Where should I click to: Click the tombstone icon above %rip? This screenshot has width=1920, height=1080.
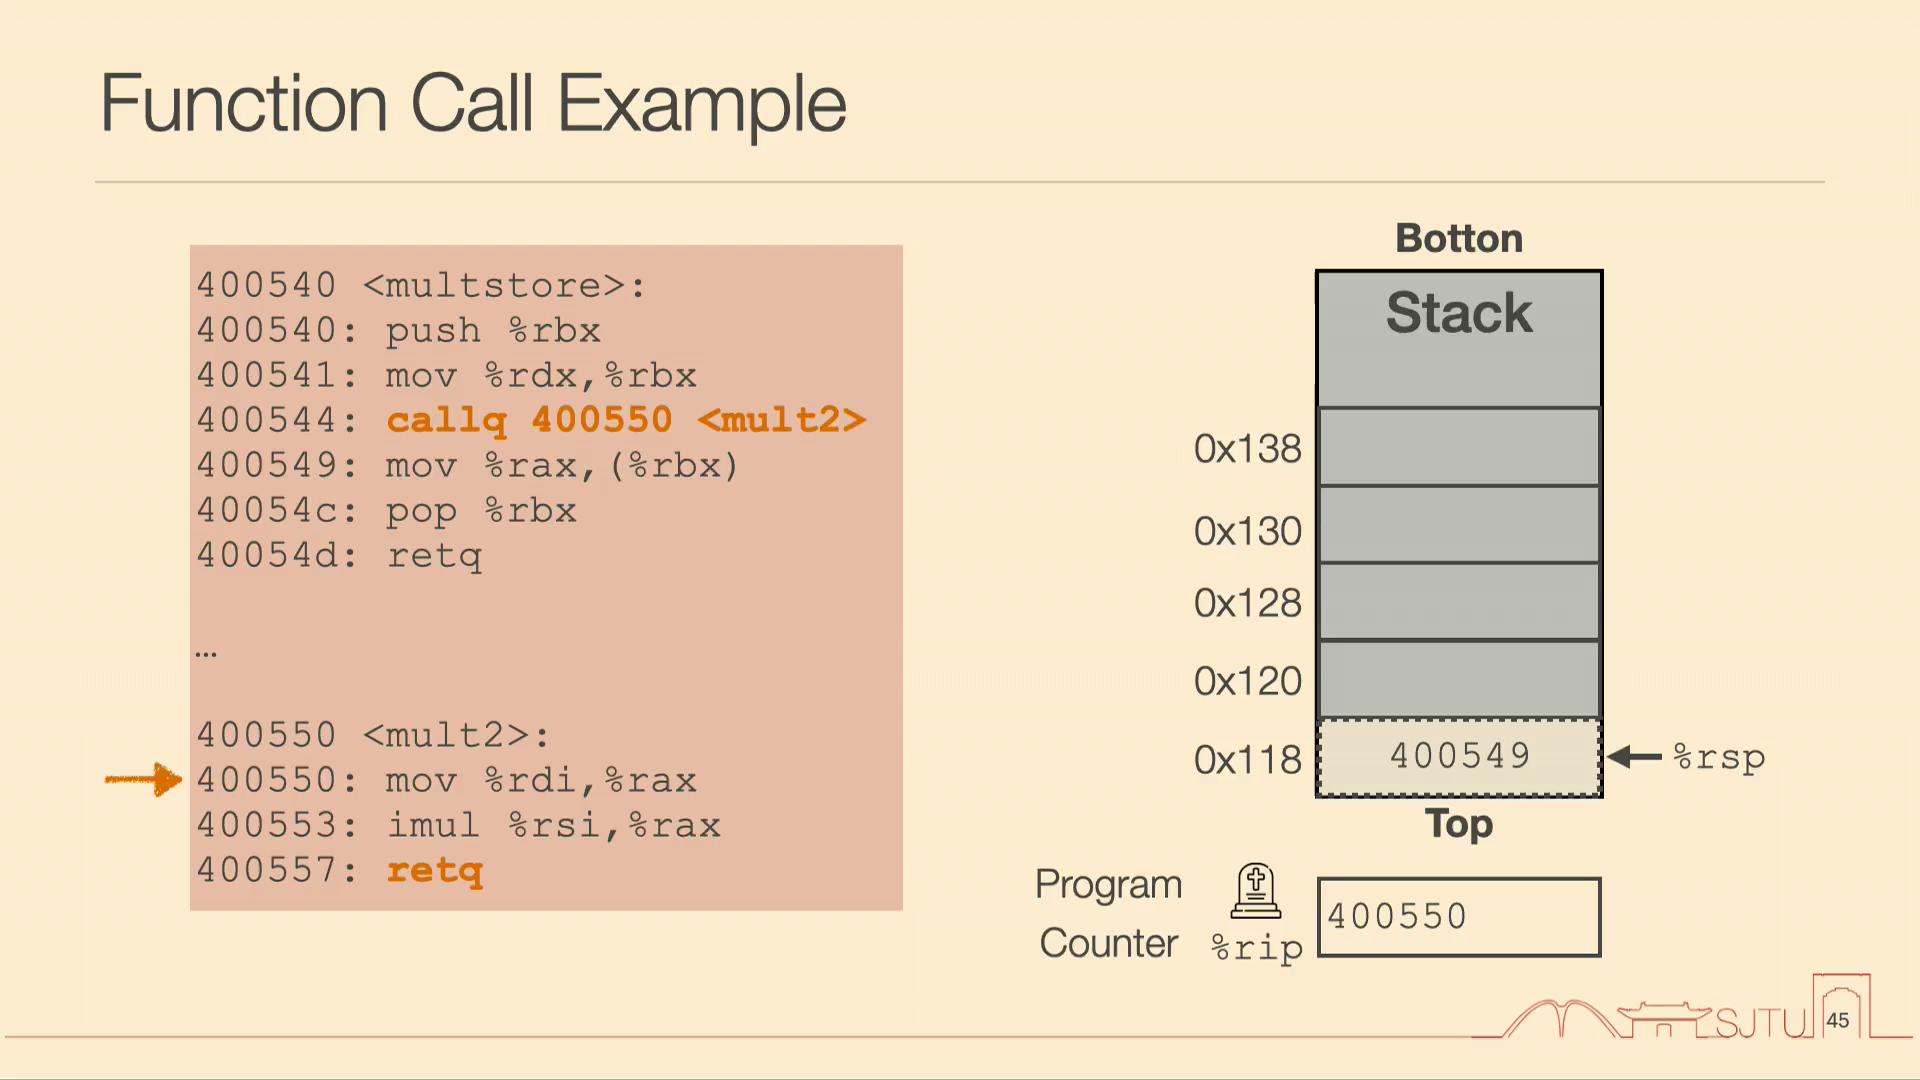click(1256, 891)
